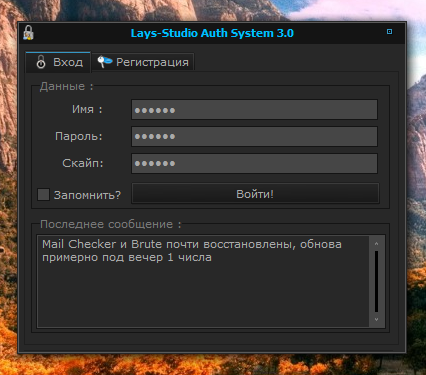Click the message box scroll up arrow
This screenshot has height=375, width=426.
click(376, 244)
